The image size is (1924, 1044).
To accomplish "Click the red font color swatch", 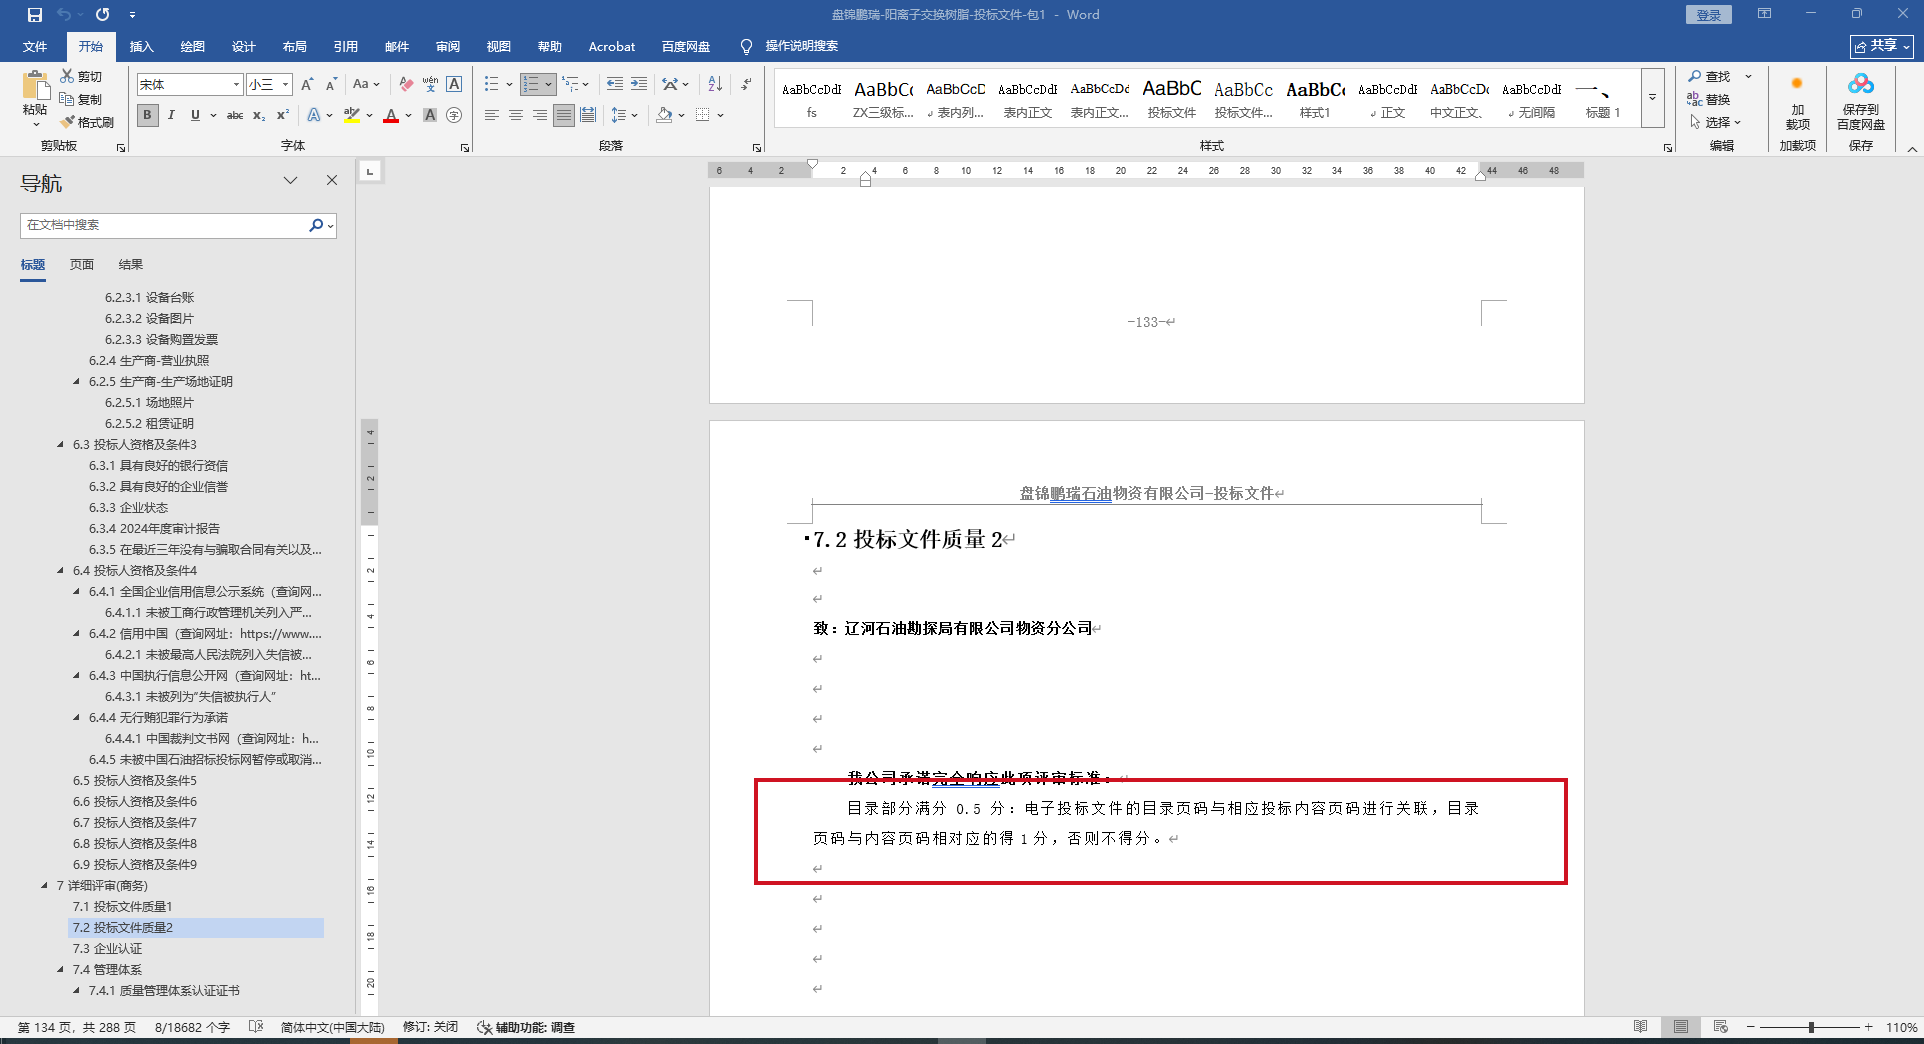I will [391, 116].
